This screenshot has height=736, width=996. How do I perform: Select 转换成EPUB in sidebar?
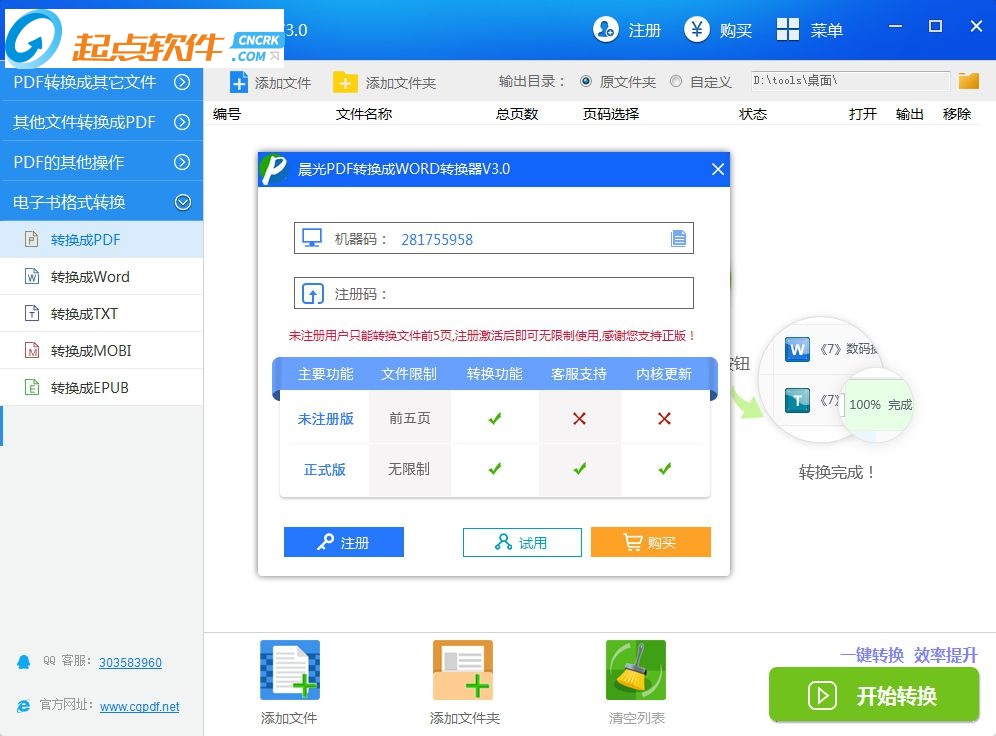click(102, 387)
